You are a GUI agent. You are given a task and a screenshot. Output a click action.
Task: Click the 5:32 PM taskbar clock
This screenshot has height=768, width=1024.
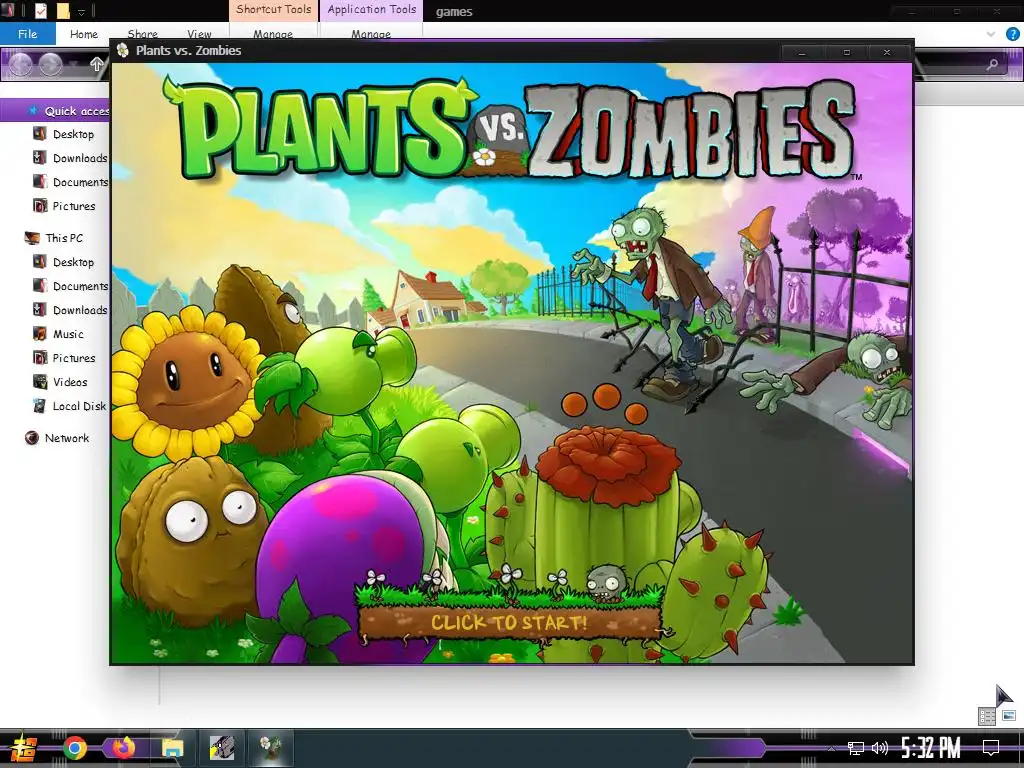(931, 748)
